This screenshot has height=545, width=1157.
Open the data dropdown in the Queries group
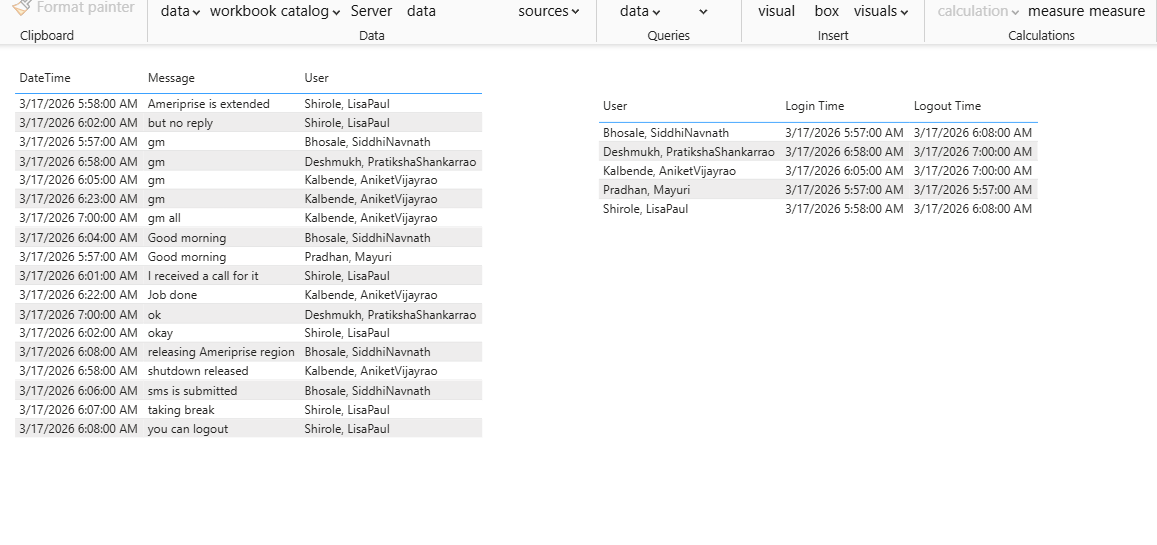640,11
